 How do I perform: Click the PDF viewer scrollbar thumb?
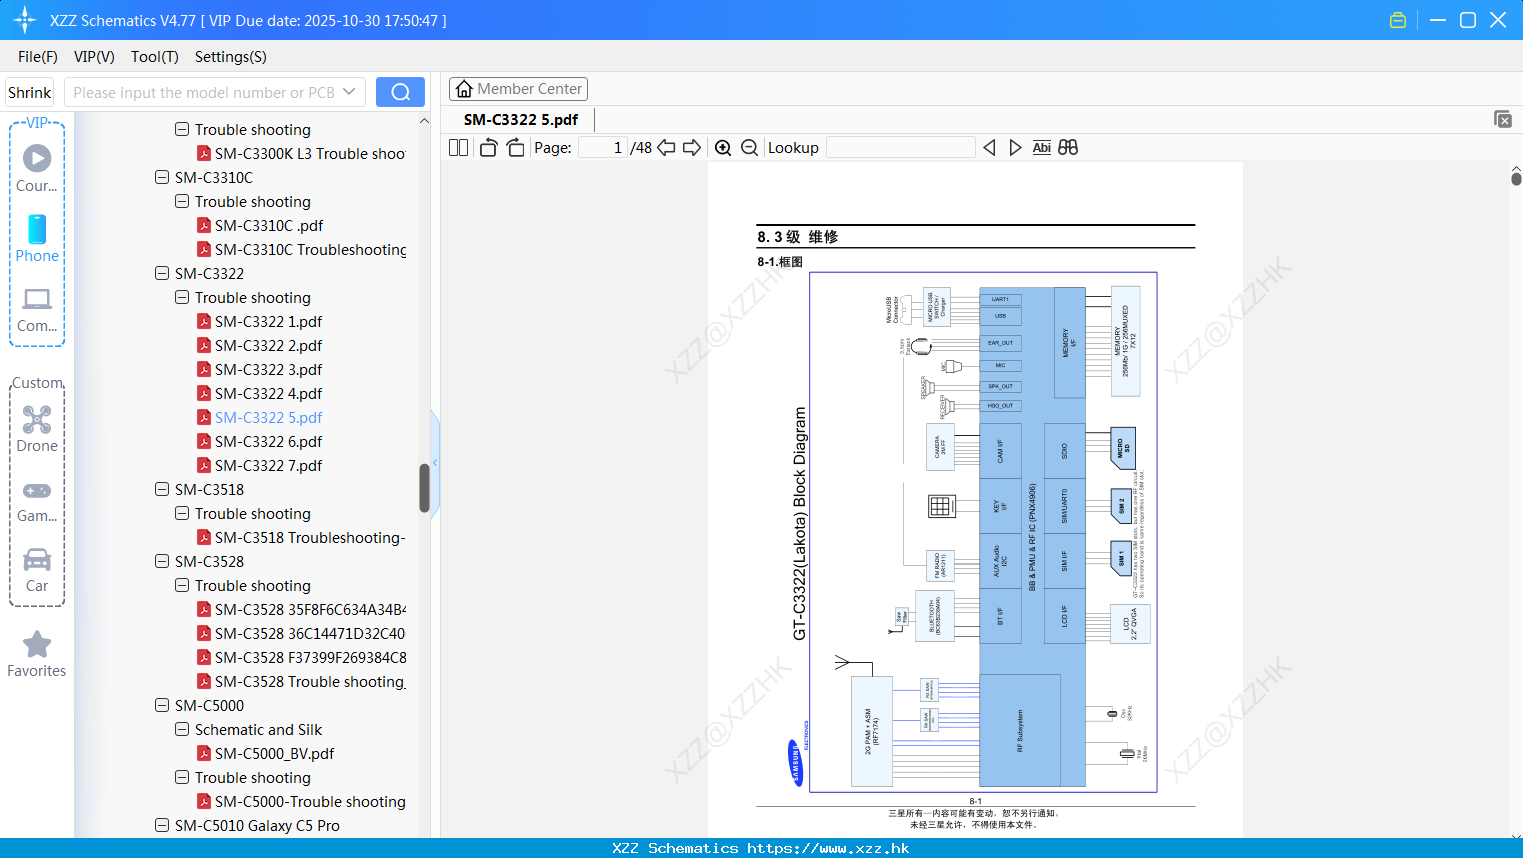click(x=1516, y=179)
